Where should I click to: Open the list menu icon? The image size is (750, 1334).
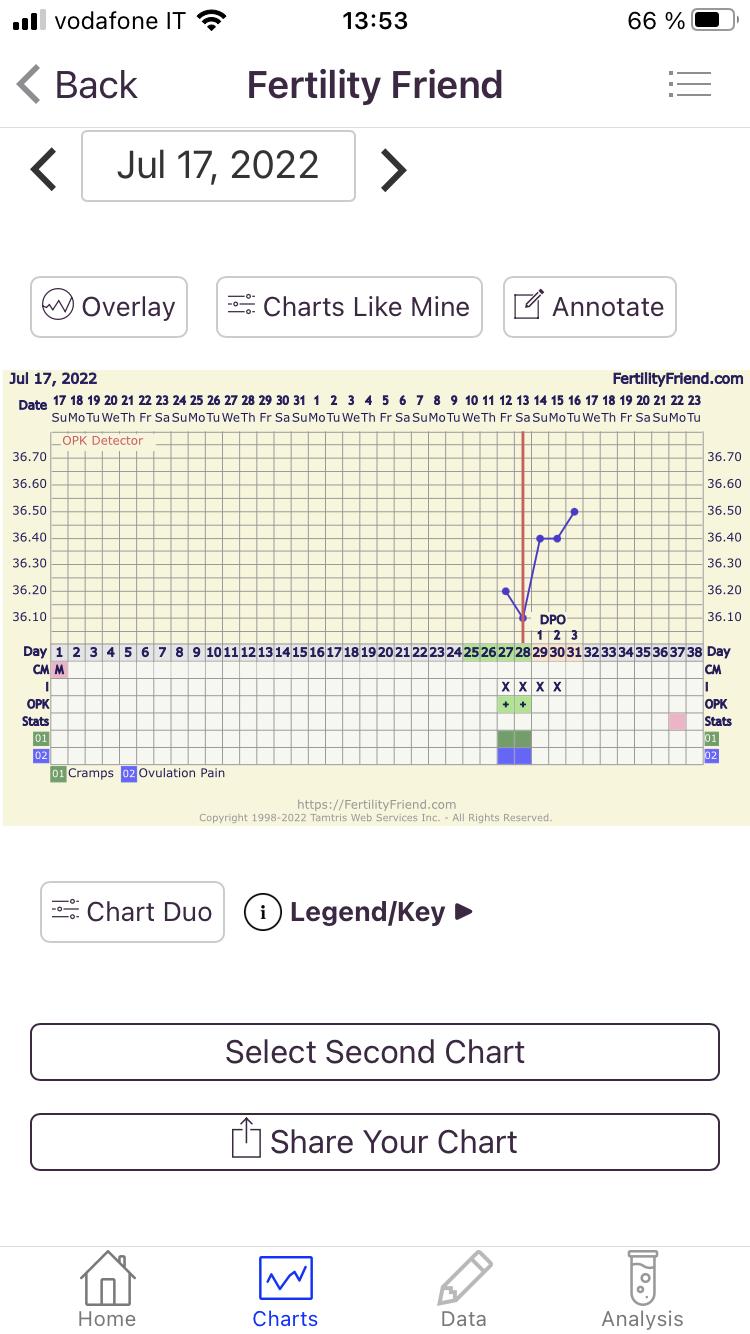tap(689, 84)
